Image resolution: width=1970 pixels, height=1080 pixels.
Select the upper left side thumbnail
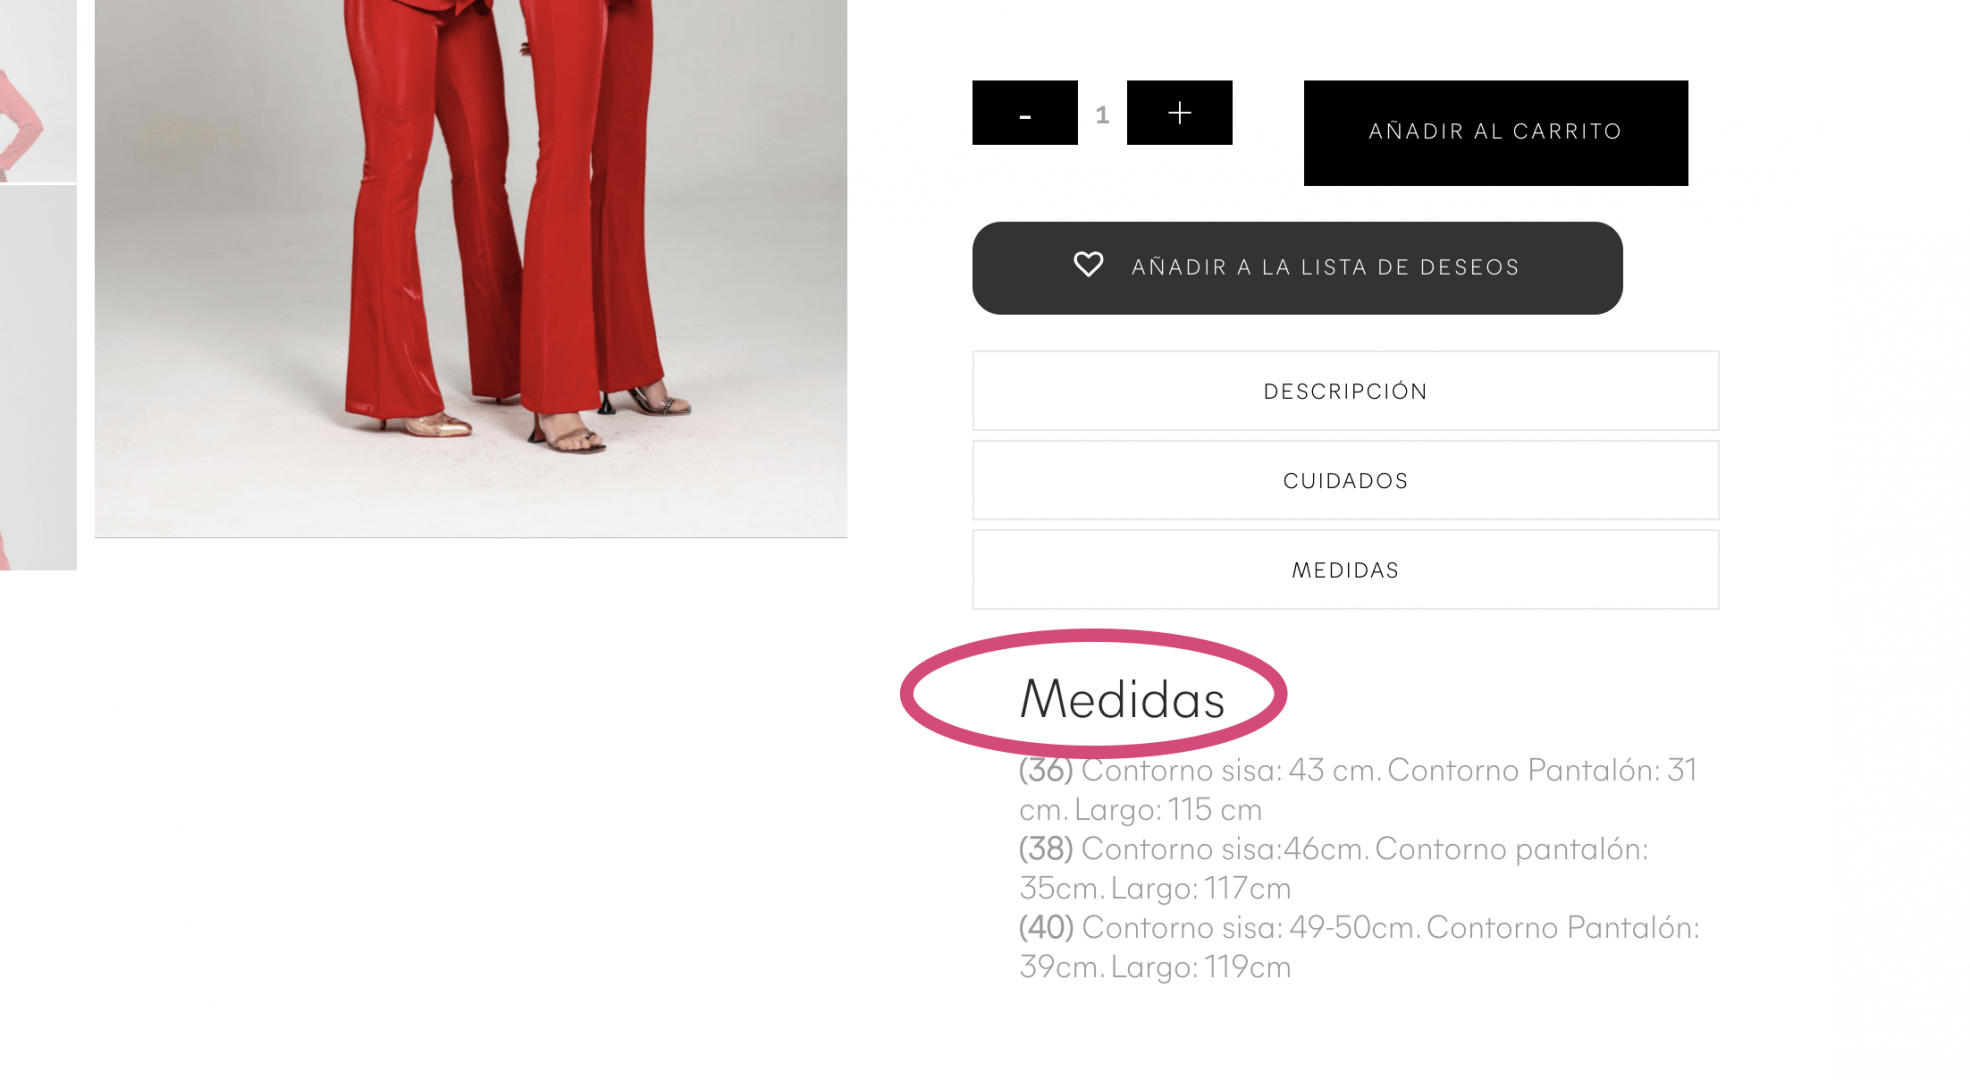coord(38,91)
